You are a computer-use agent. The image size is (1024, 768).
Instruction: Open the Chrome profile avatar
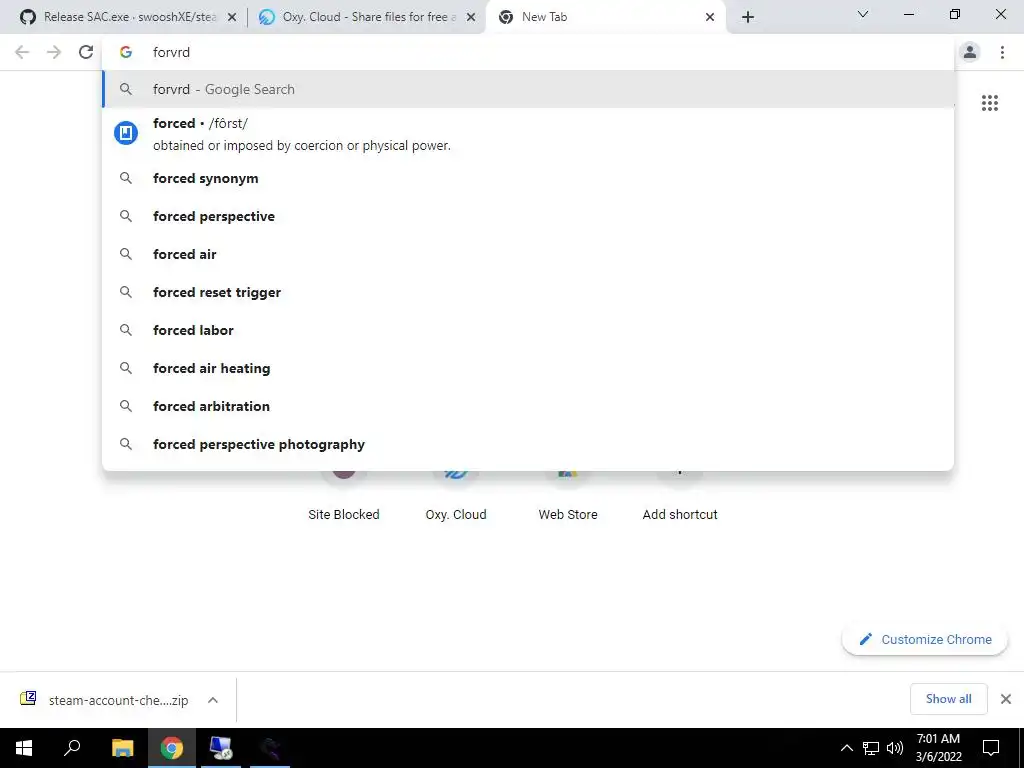click(970, 52)
